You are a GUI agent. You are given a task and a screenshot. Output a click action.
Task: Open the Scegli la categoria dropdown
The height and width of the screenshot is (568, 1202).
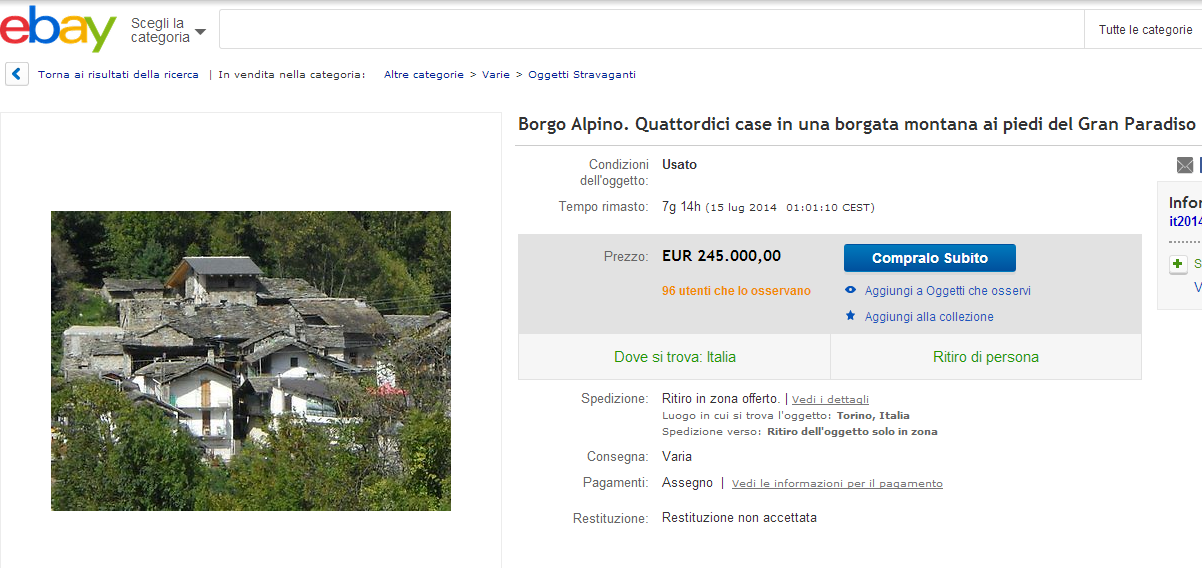pos(168,30)
